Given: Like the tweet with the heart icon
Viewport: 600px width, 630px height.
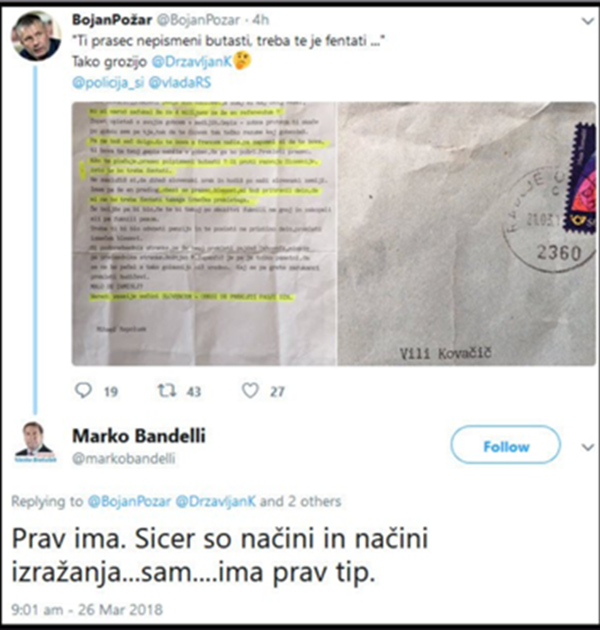Looking at the screenshot, I should (250, 390).
